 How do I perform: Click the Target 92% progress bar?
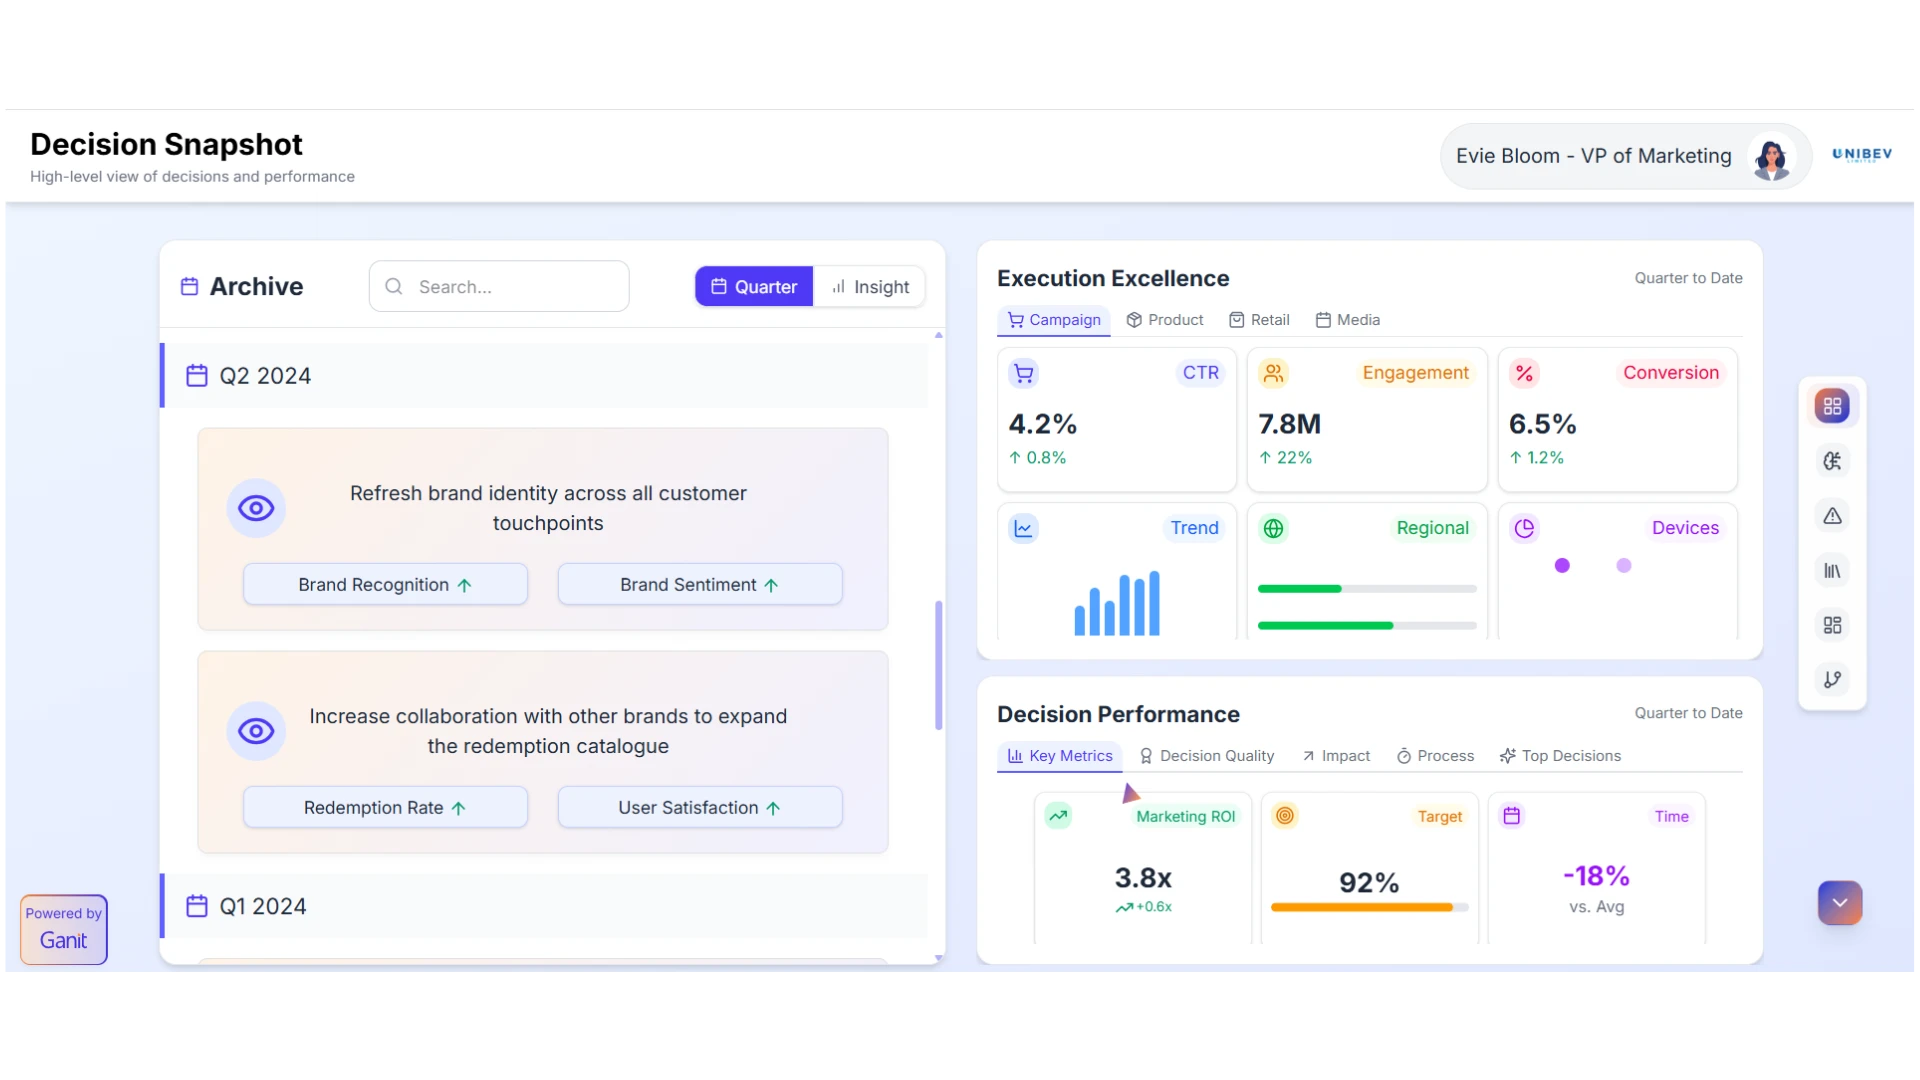(x=1368, y=908)
